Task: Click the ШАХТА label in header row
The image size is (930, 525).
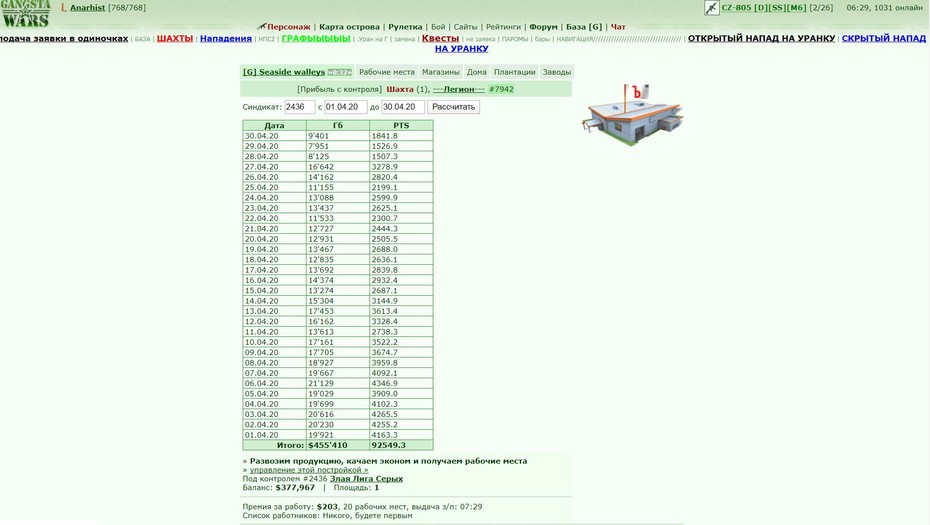Action: pyautogui.click(x=400, y=89)
